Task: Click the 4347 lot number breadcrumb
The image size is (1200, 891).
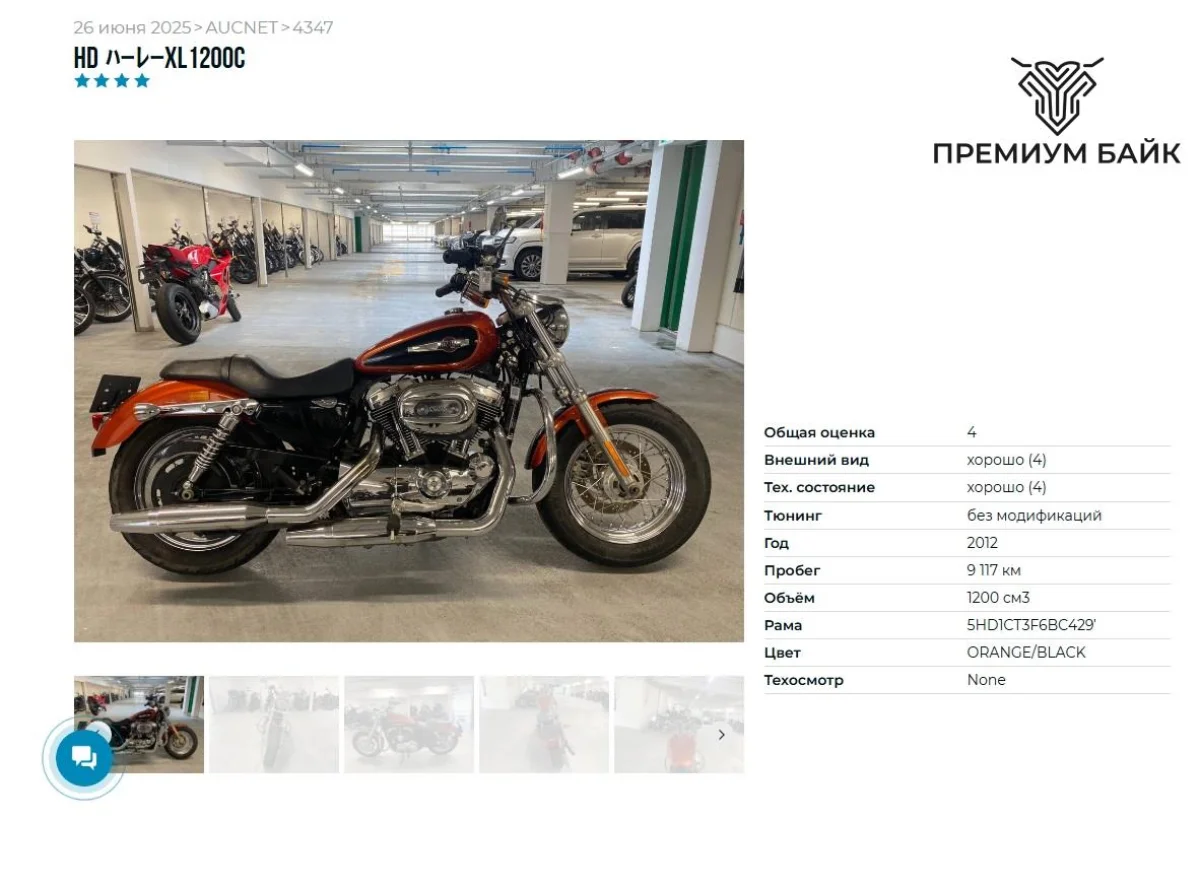Action: pyautogui.click(x=313, y=28)
